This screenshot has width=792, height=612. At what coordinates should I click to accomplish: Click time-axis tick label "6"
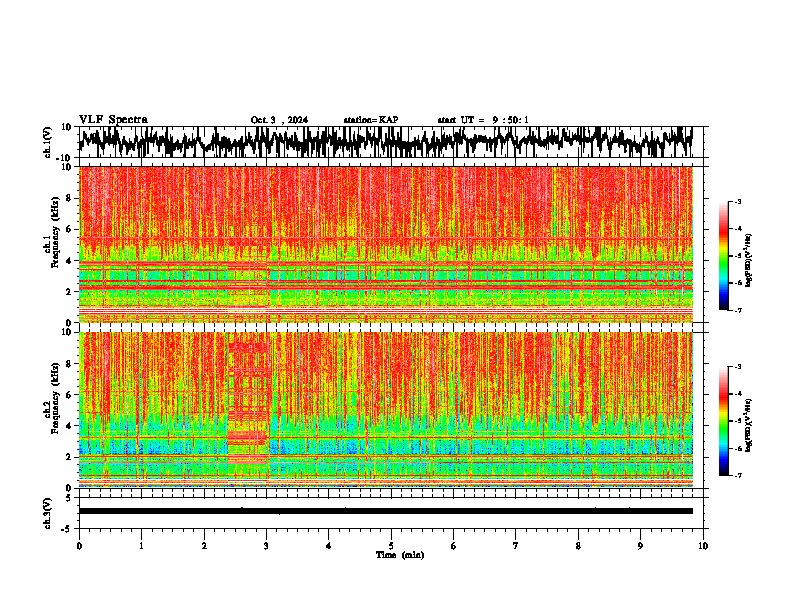point(454,546)
